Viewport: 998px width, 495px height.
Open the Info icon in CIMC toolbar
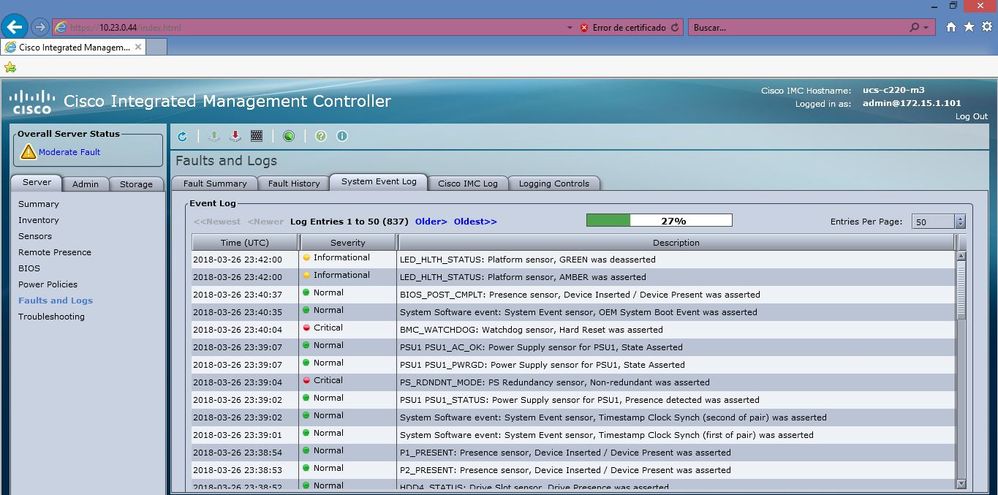click(342, 136)
